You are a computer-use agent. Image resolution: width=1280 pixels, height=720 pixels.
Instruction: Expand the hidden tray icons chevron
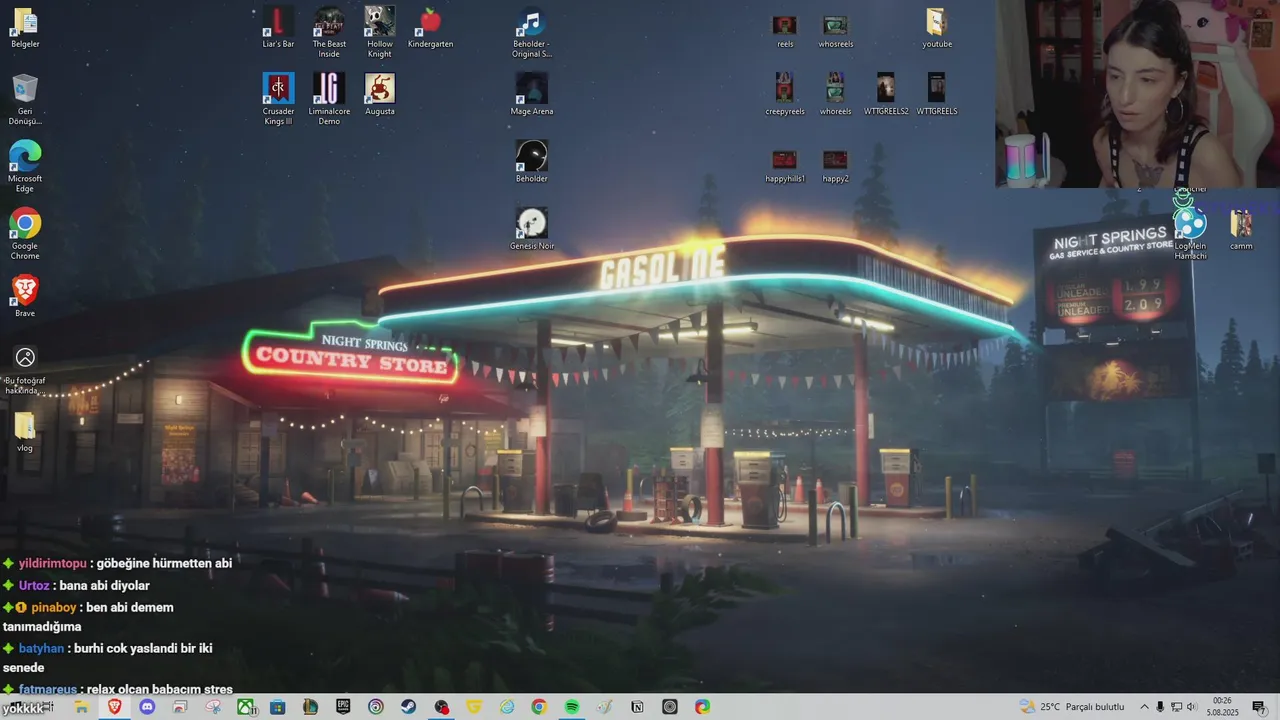1145,707
